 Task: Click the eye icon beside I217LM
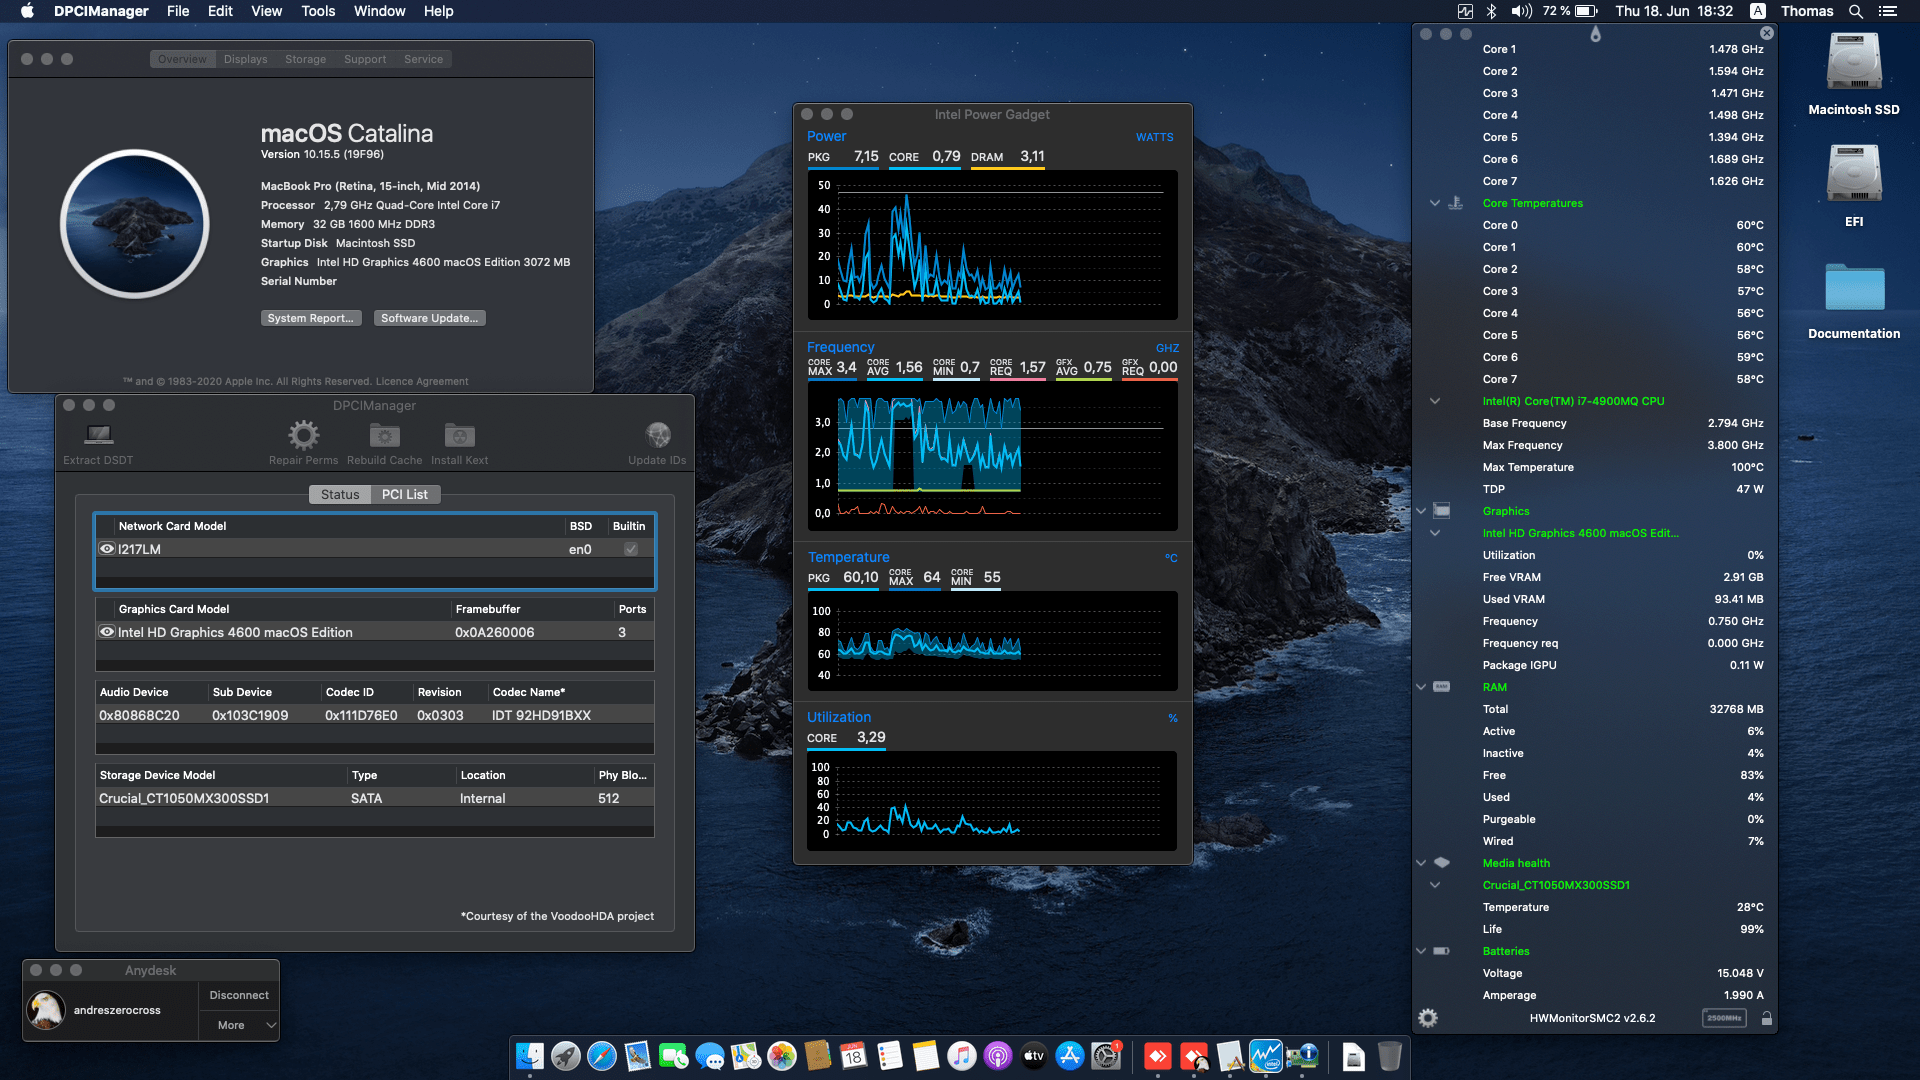click(x=107, y=548)
